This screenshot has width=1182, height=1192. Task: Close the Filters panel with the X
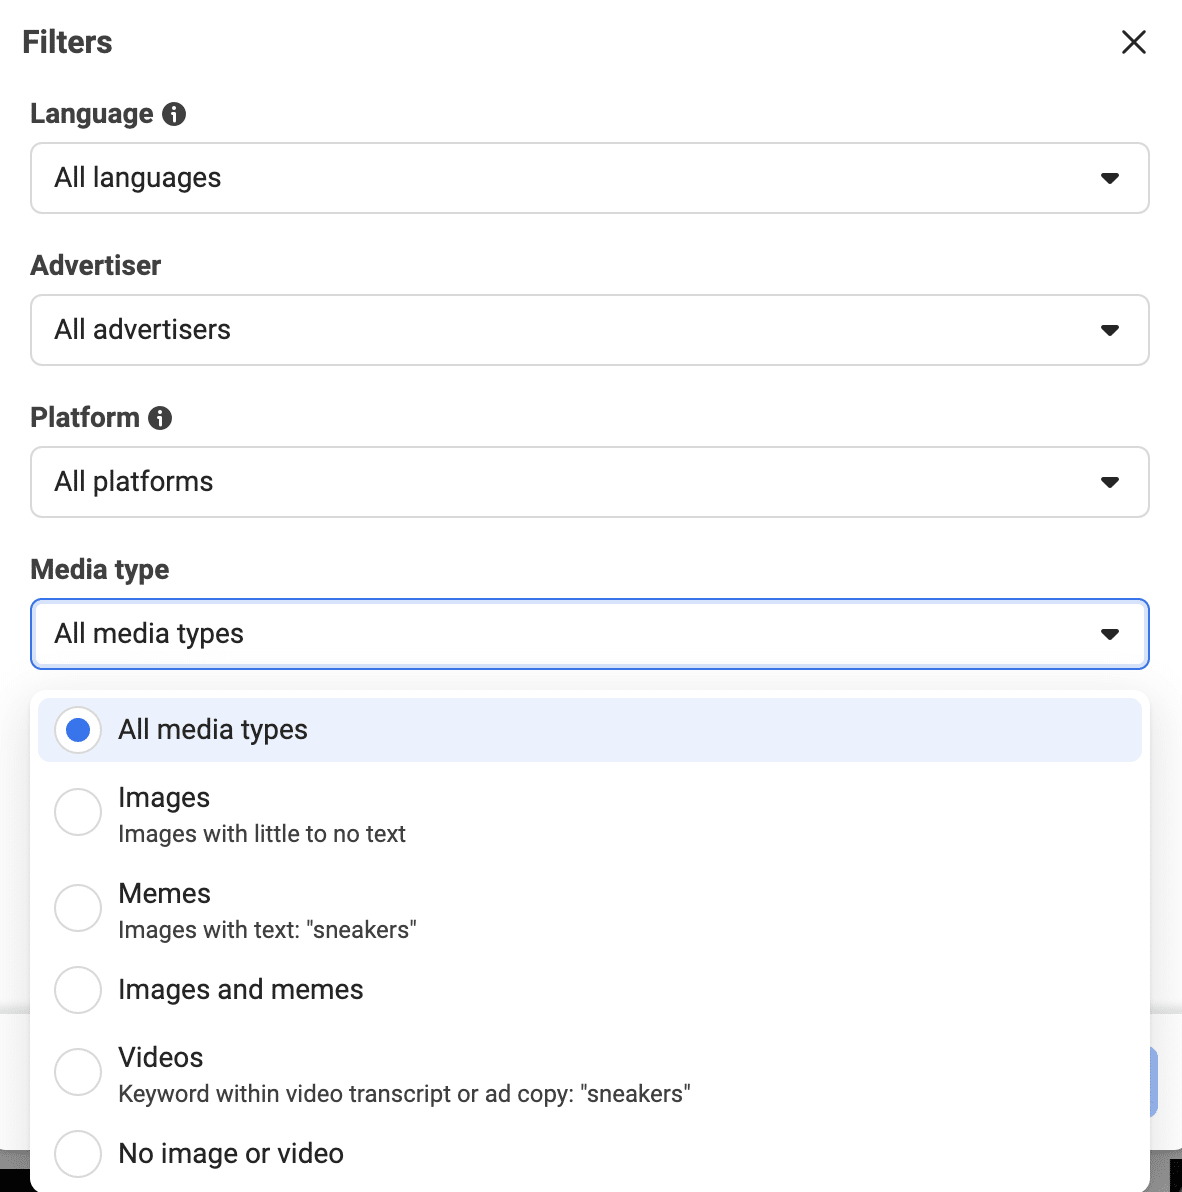point(1133,42)
